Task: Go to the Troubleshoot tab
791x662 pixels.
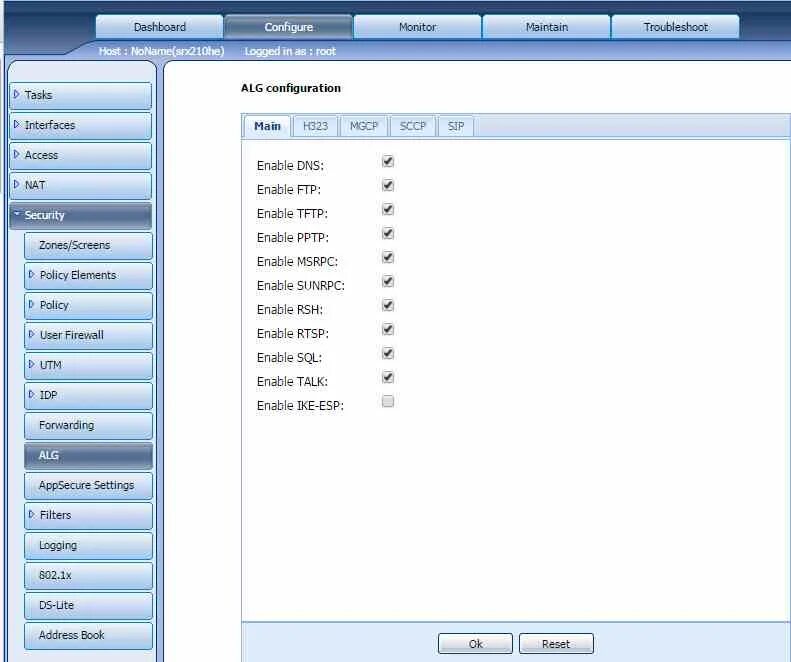Action: [675, 27]
